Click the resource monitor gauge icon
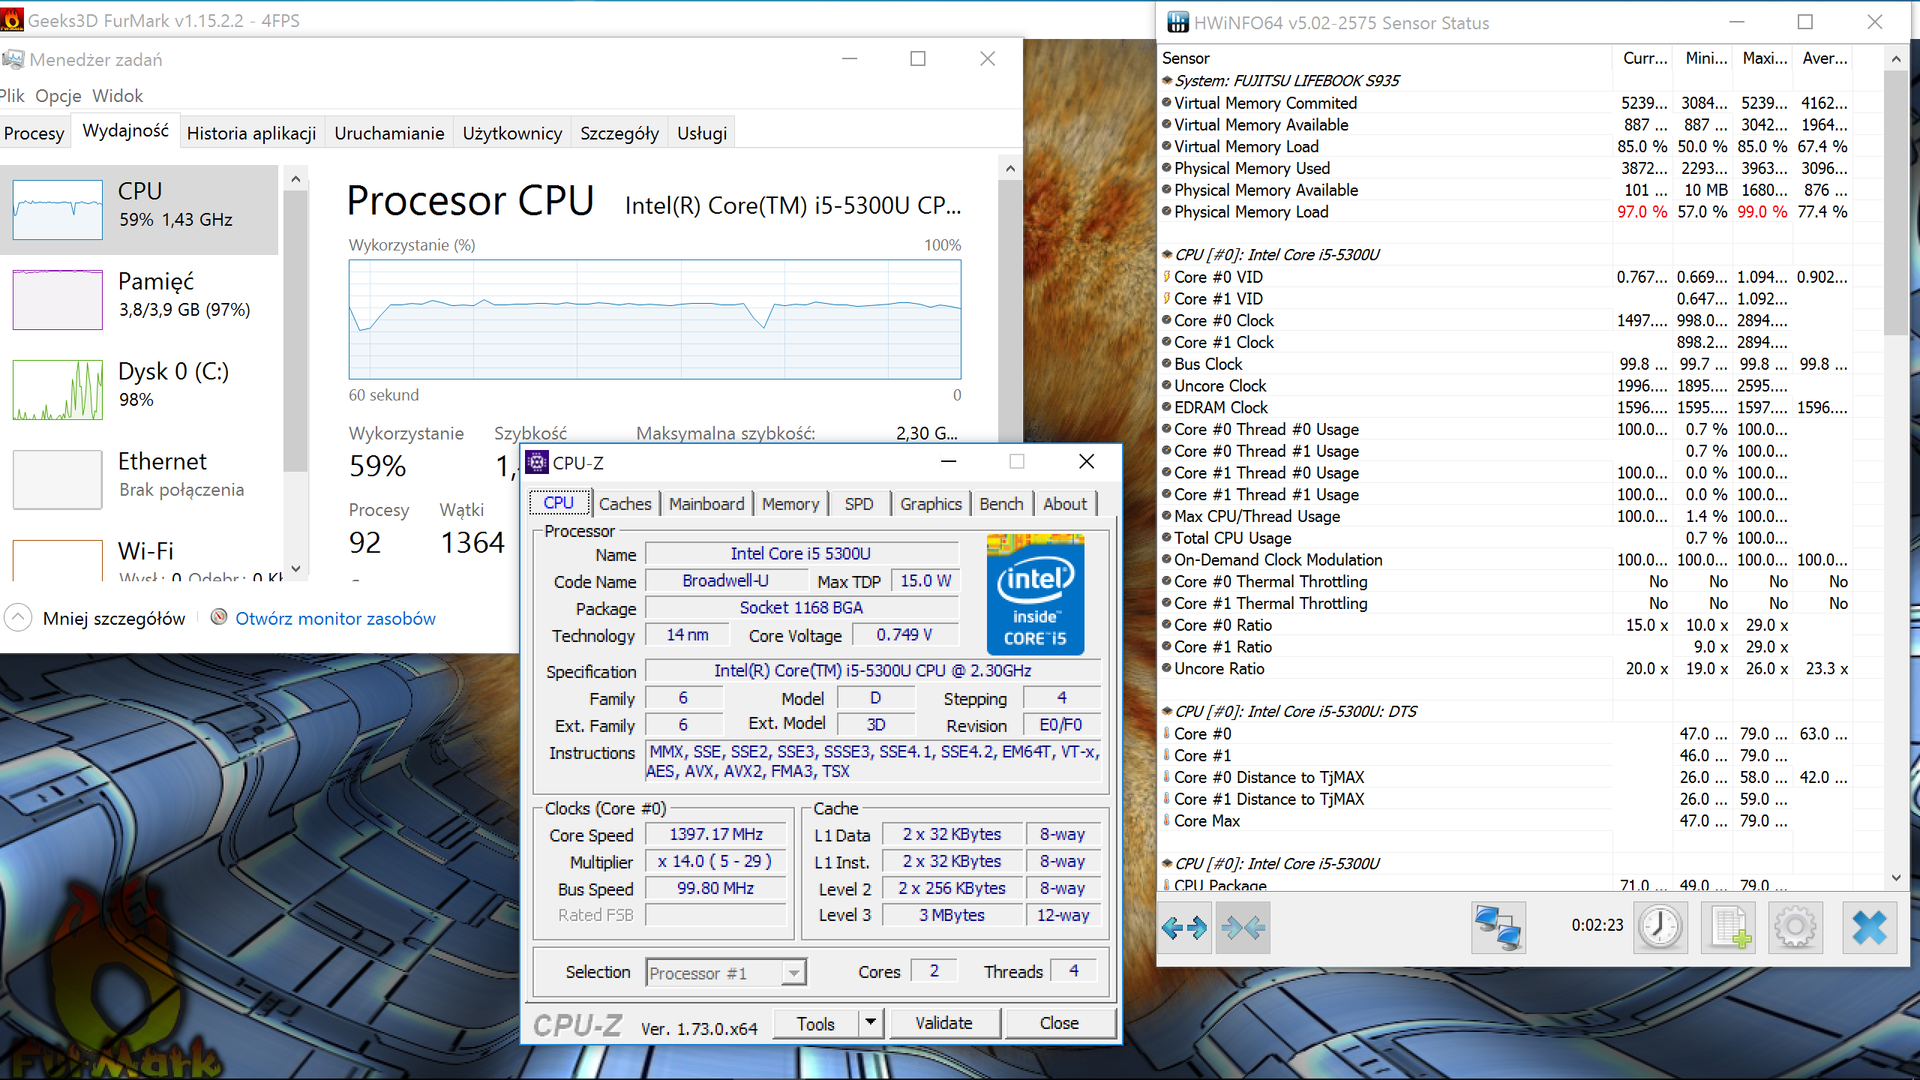The image size is (1920, 1080). tap(219, 618)
